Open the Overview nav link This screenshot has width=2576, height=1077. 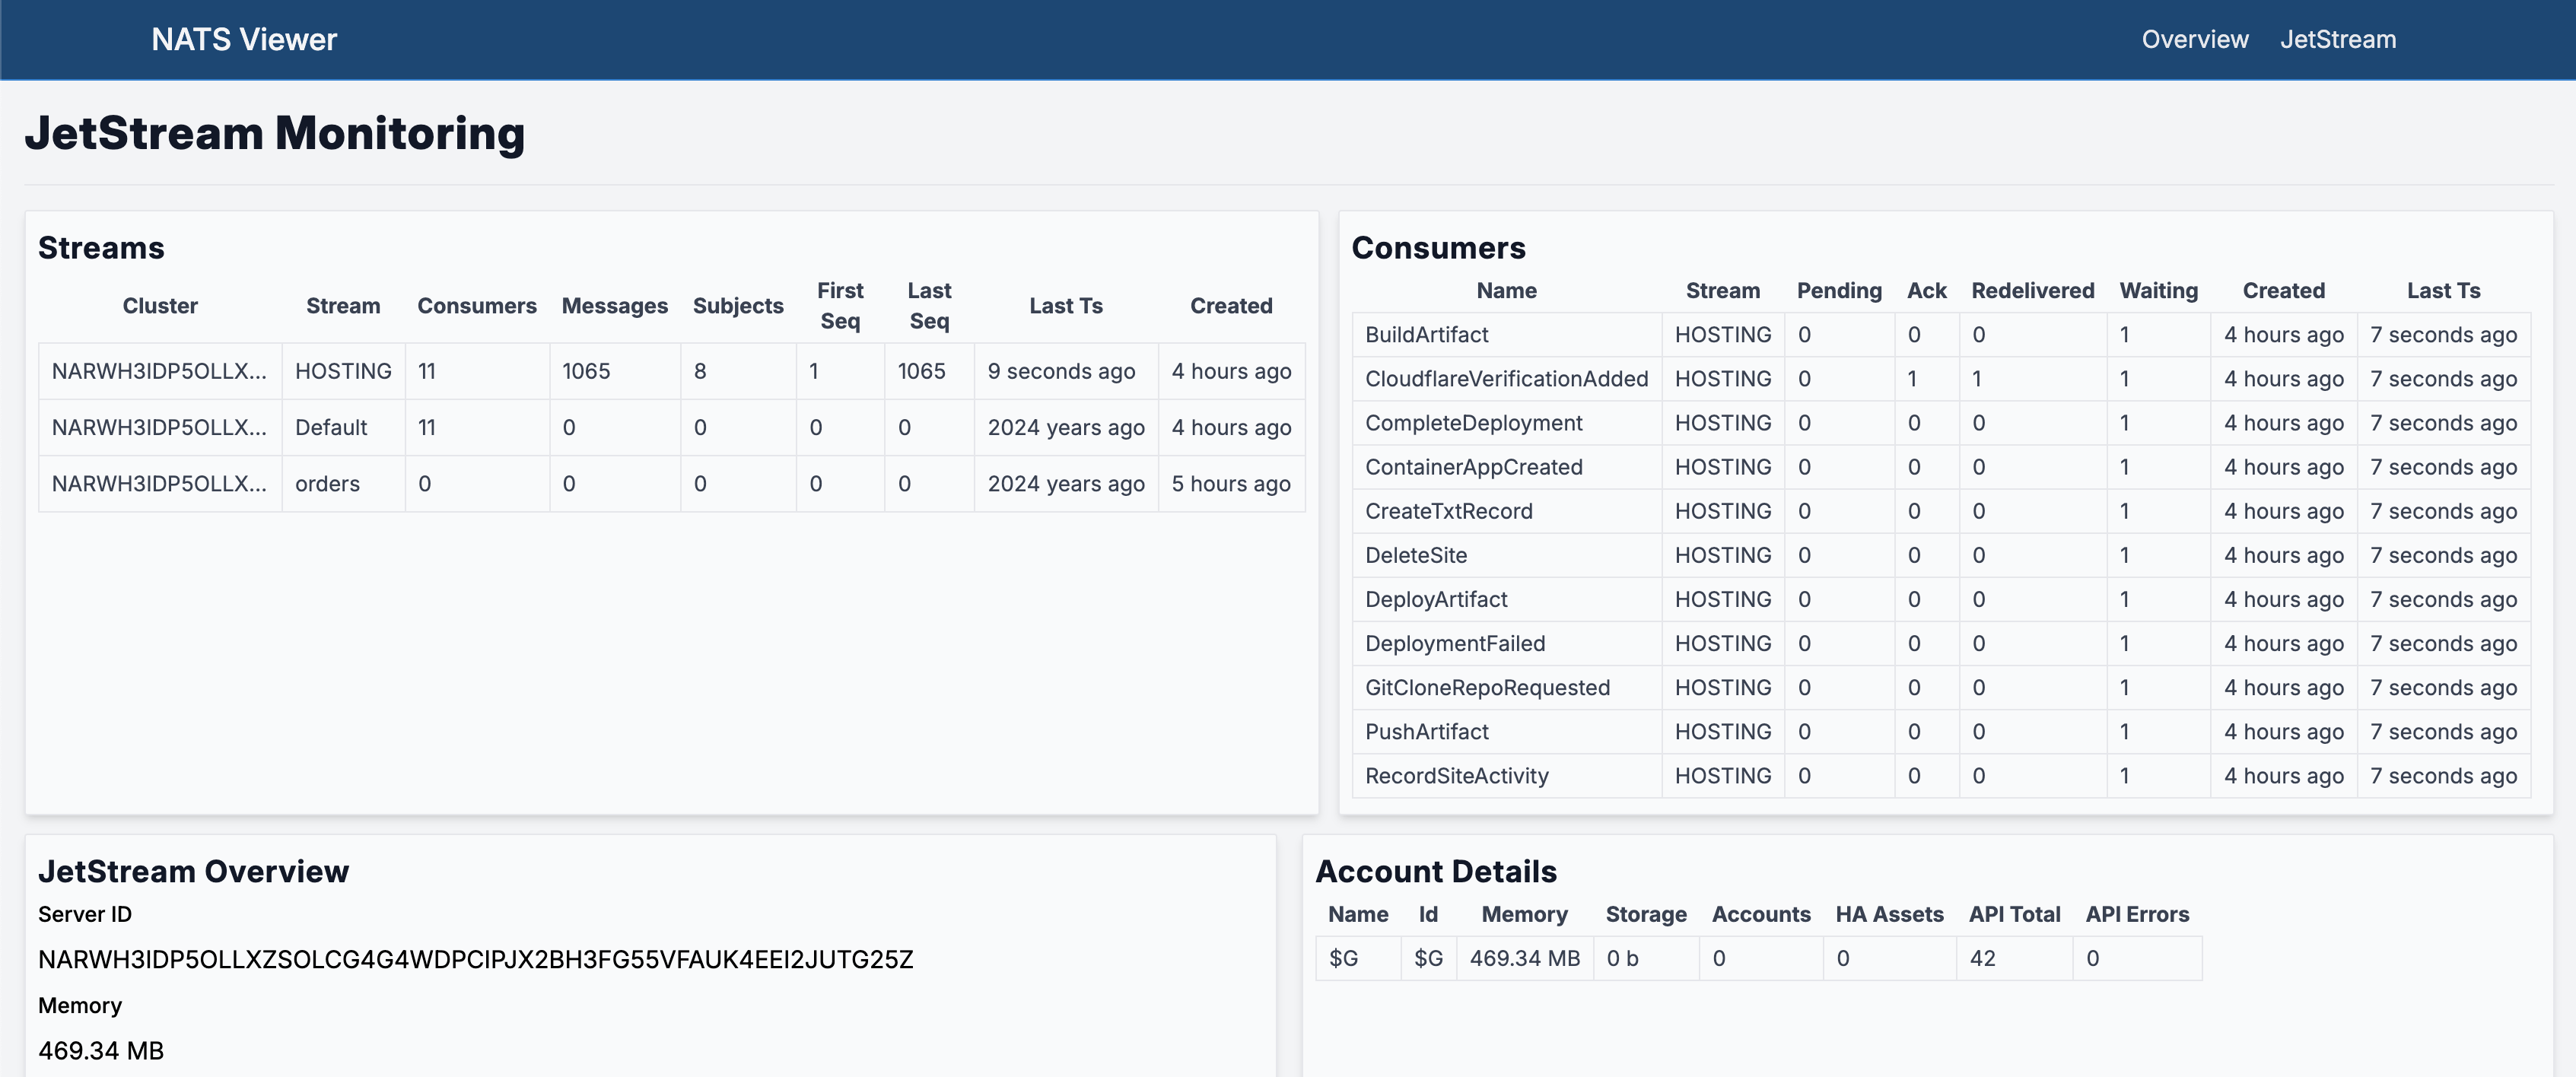click(x=2194, y=39)
